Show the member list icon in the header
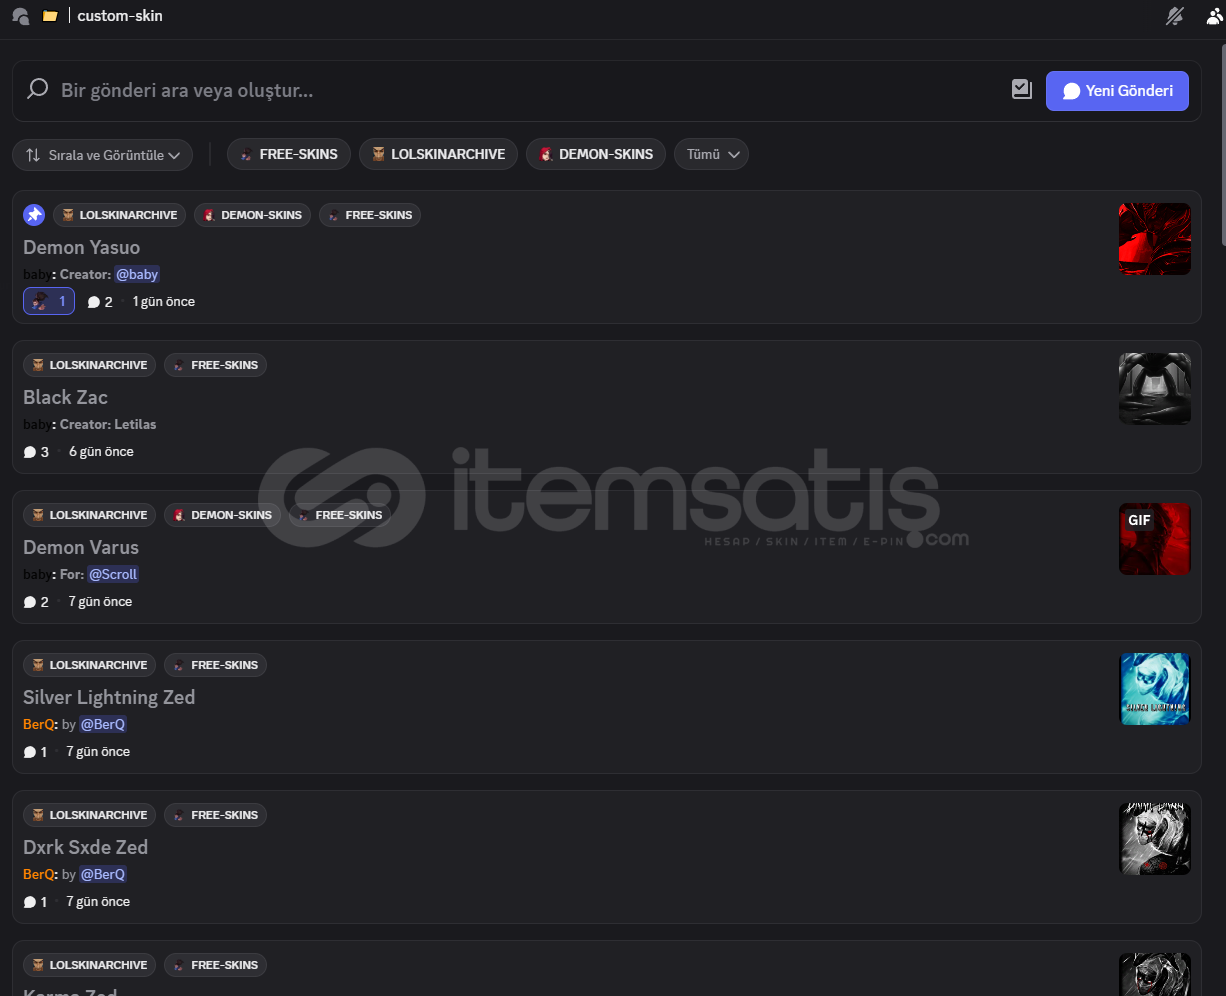The height and width of the screenshot is (996, 1226). click(1215, 16)
